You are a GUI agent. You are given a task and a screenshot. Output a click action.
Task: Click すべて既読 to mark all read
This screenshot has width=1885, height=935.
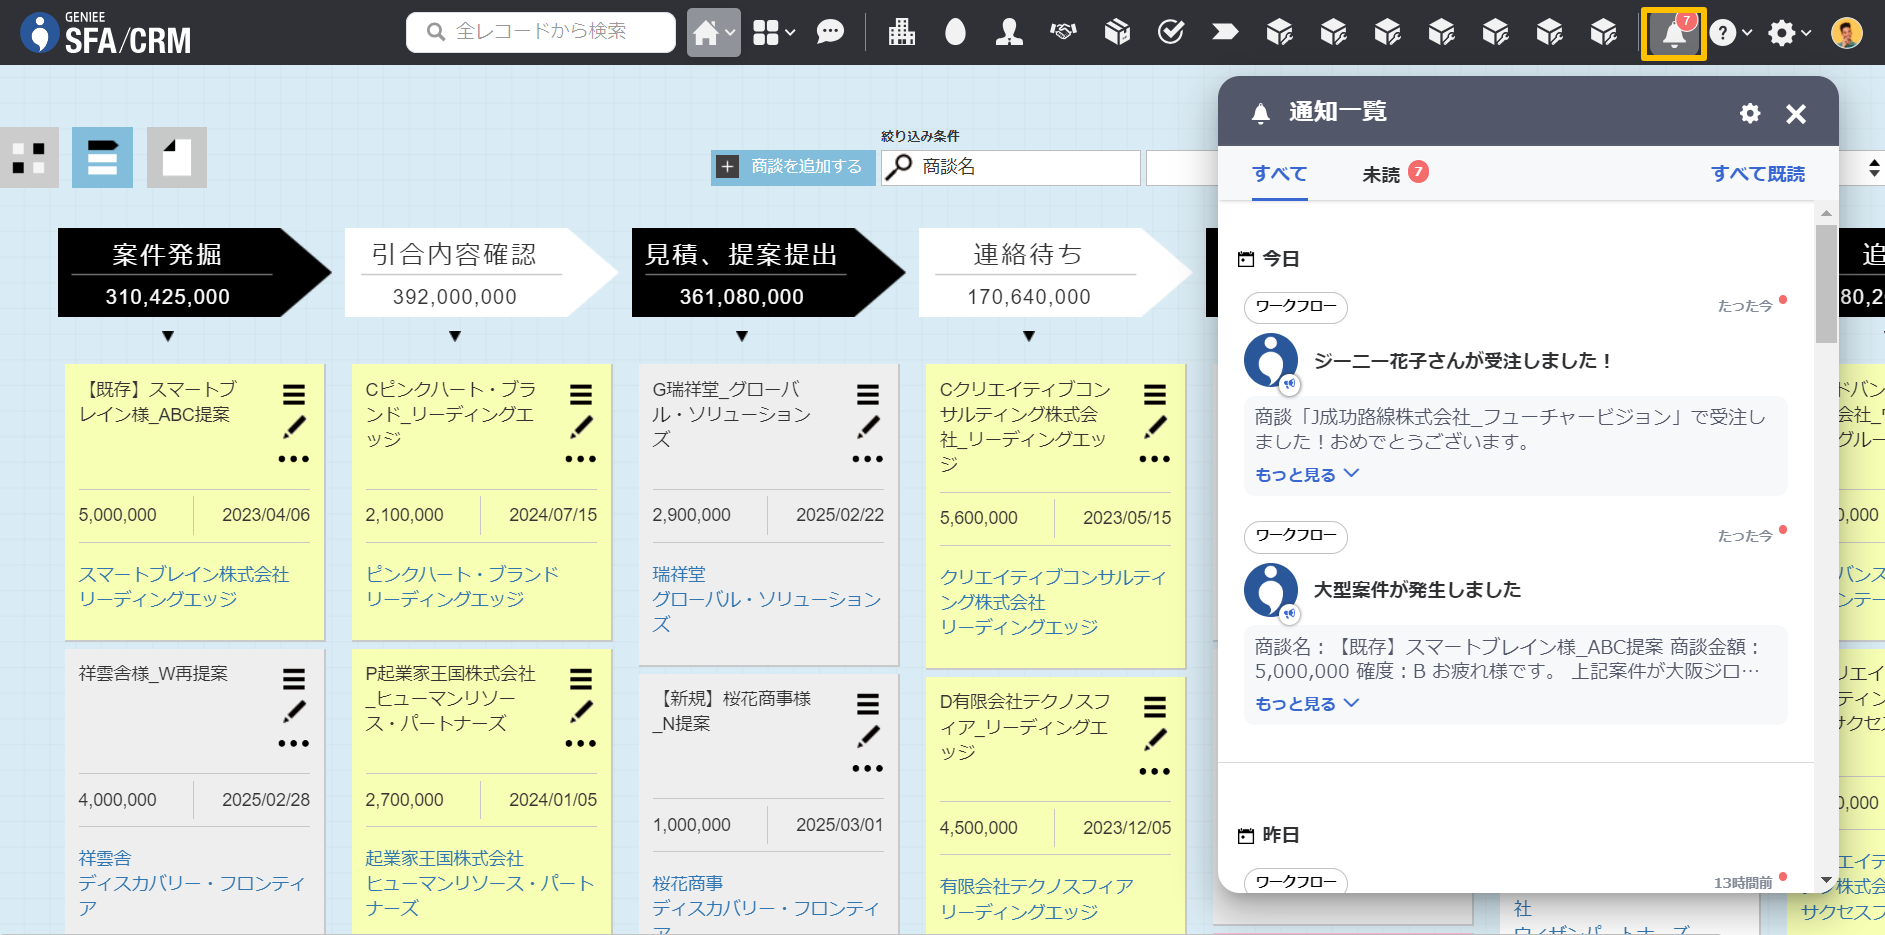pyautogui.click(x=1757, y=174)
